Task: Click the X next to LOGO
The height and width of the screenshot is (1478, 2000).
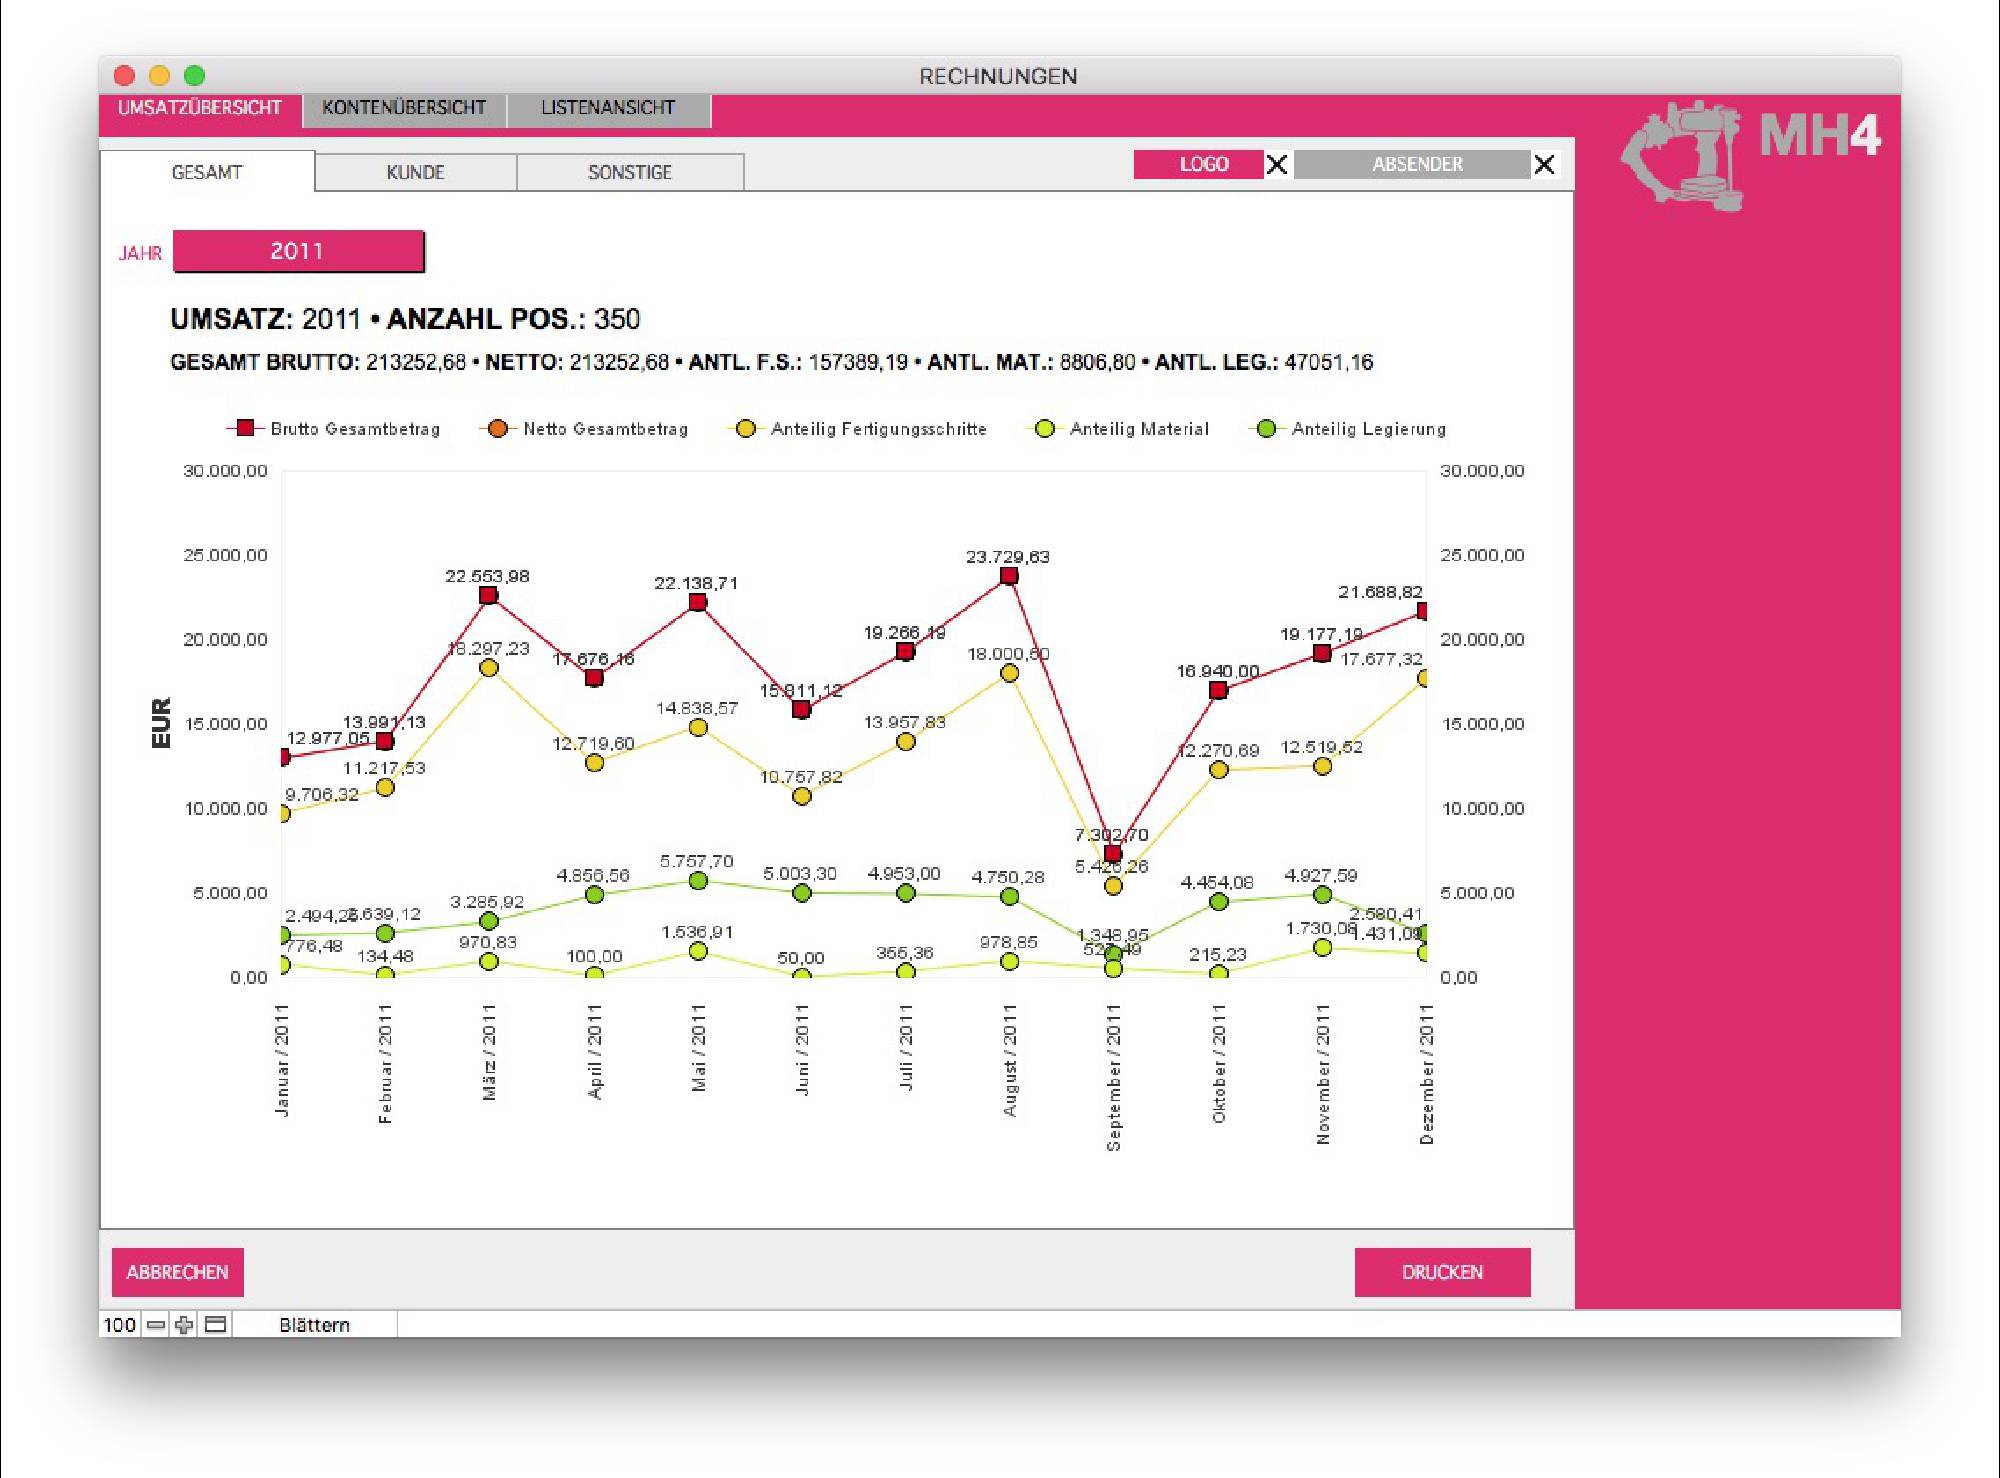Action: (1277, 165)
